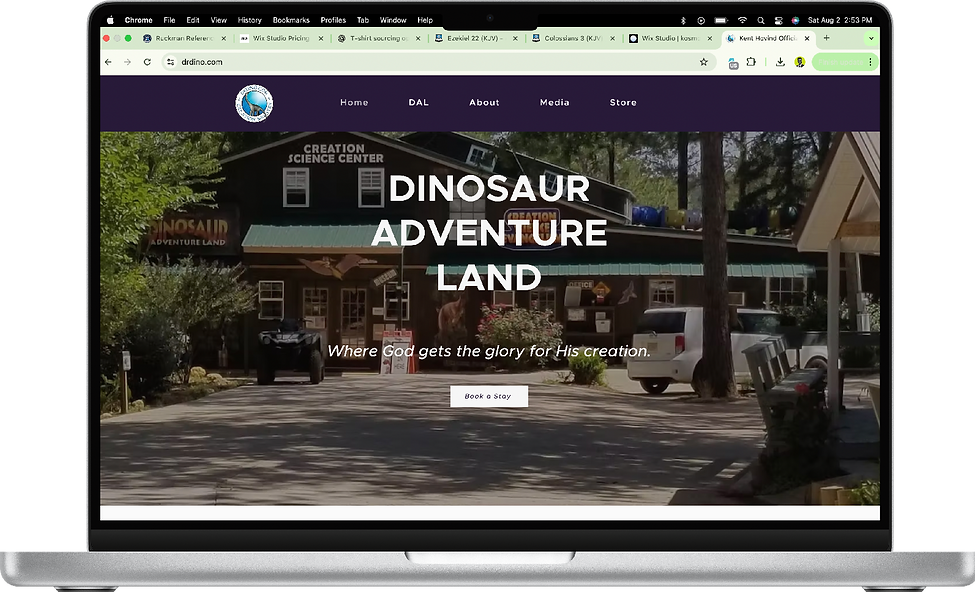Click the Now Playing menu bar icon
This screenshot has height=592, width=975.
(701, 20)
